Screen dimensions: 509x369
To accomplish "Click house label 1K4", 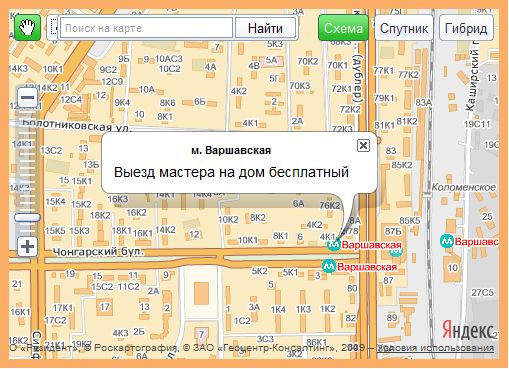I will 278,310.
